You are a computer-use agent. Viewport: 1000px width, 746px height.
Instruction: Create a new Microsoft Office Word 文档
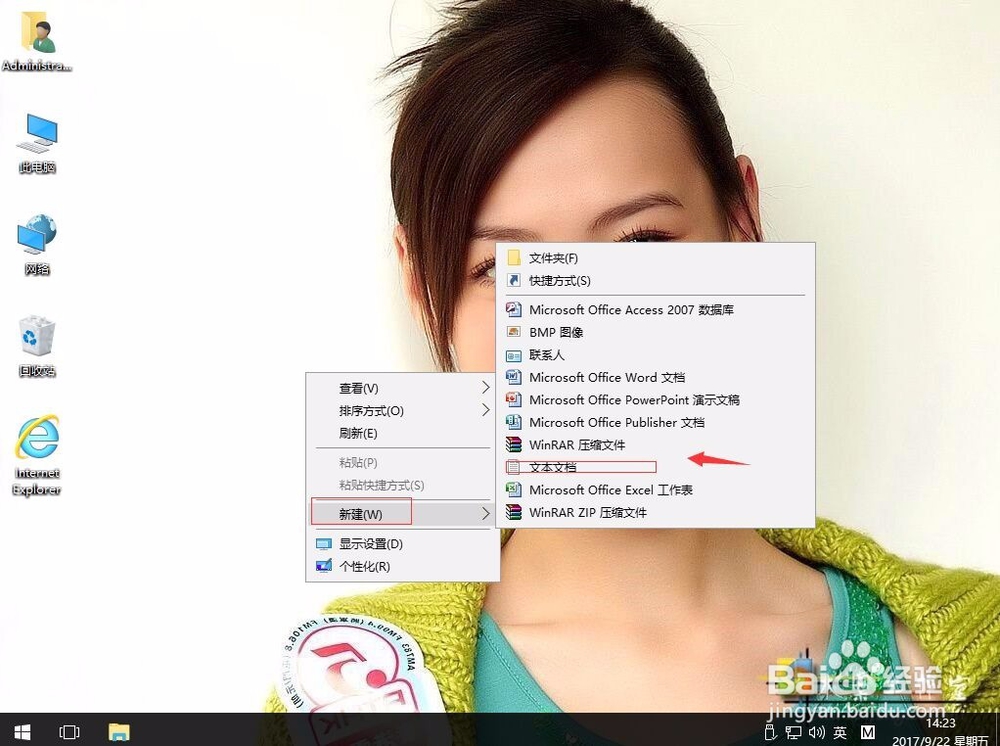tap(608, 377)
